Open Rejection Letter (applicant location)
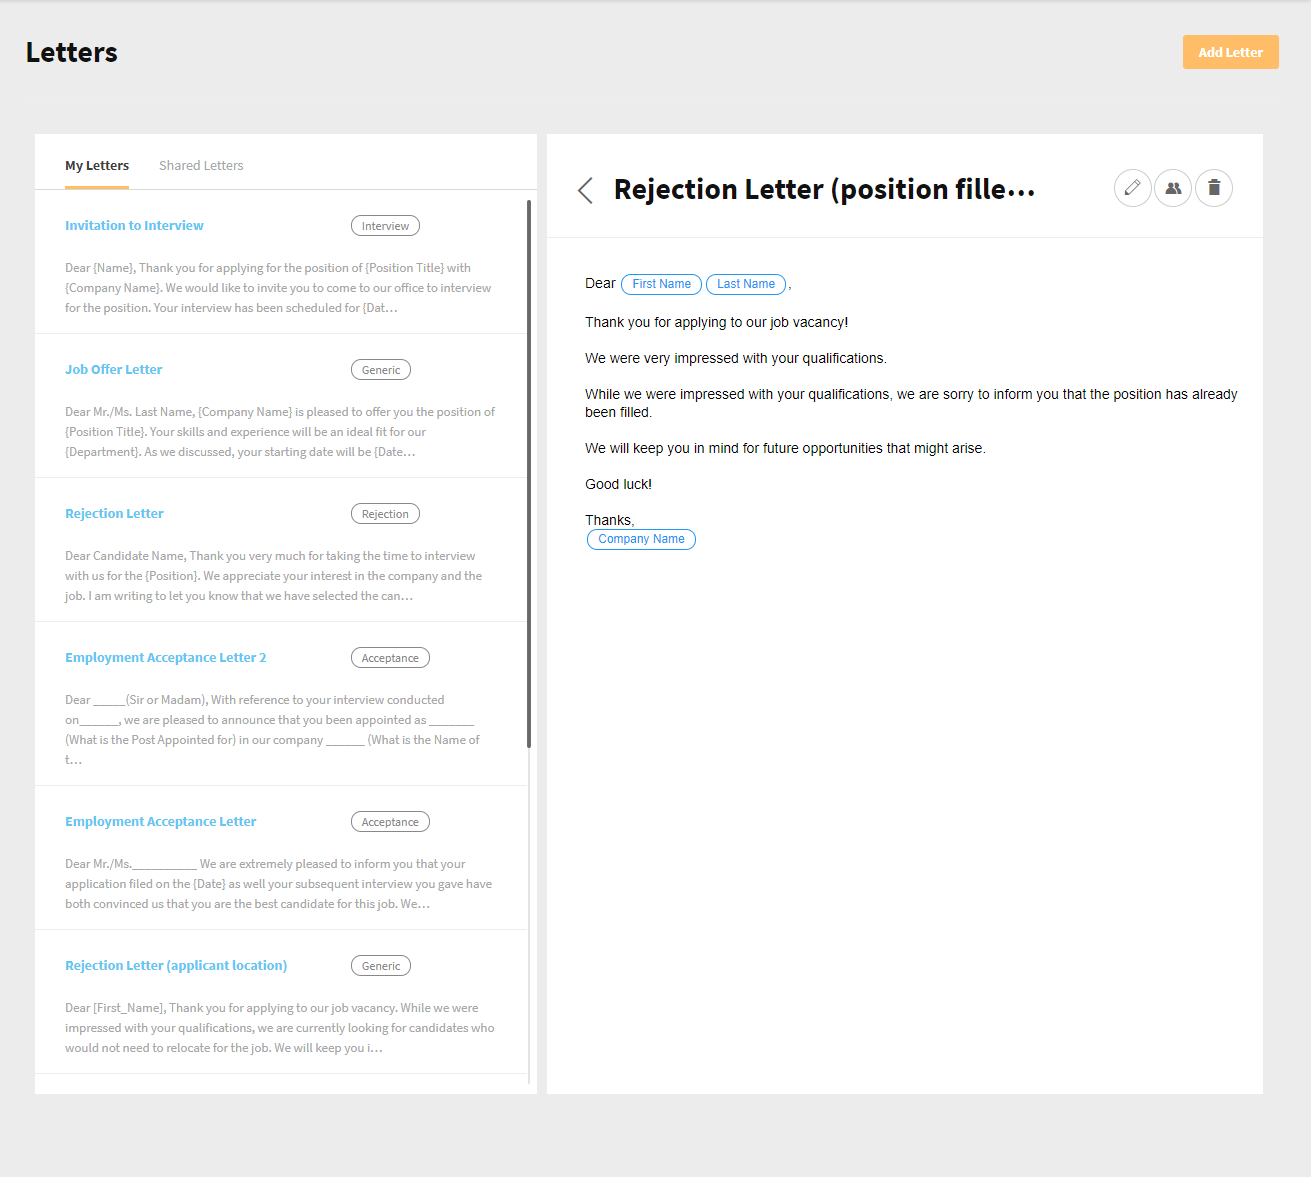This screenshot has height=1177, width=1311. 176,965
